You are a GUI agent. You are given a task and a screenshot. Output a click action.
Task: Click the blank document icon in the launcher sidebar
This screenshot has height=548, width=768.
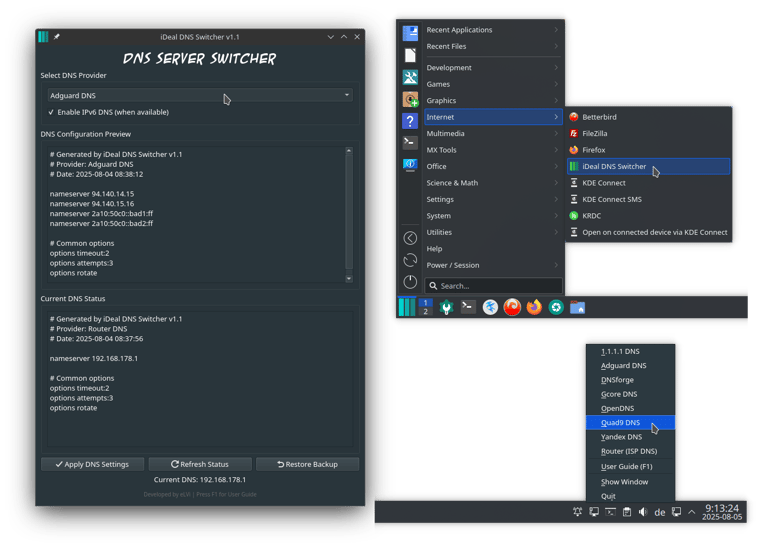coord(410,55)
